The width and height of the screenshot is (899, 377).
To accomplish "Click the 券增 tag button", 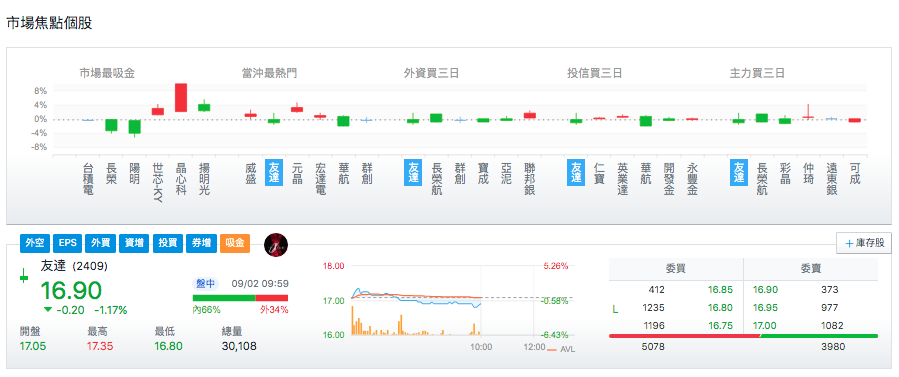I will [x=201, y=244].
